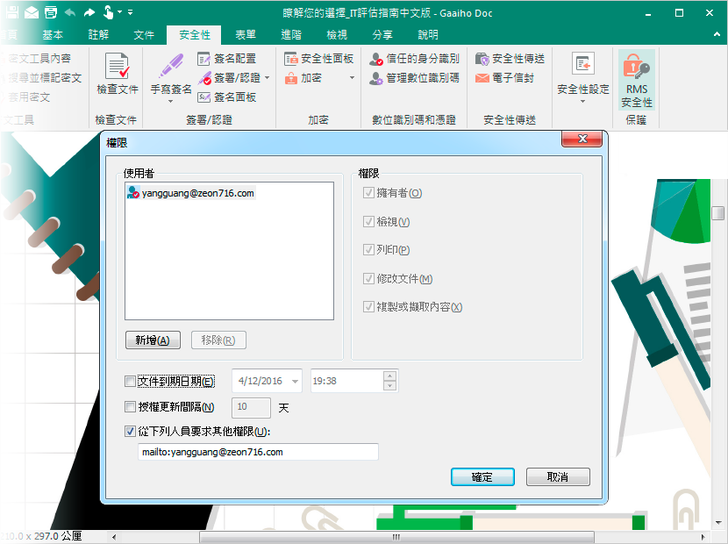Screen dimensions: 728x544
Task: Click the 授權更新間隔 days field
Action: 251,407
